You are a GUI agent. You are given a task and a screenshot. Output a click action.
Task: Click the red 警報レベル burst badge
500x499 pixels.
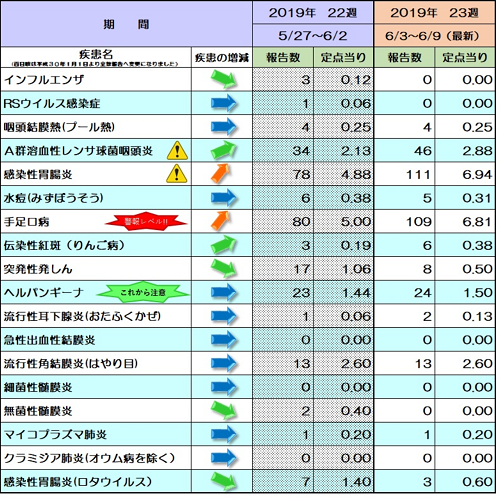[146, 221]
